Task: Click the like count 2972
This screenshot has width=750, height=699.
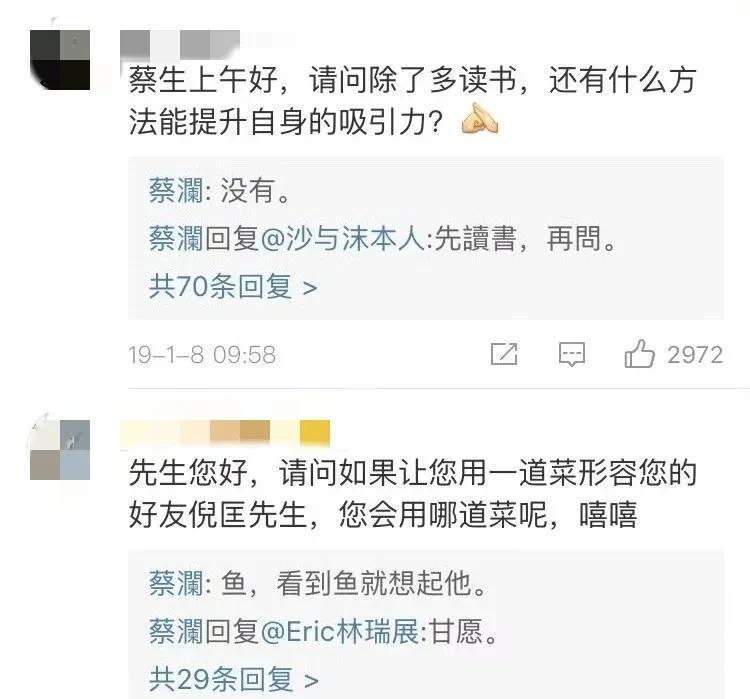Action: (695, 355)
